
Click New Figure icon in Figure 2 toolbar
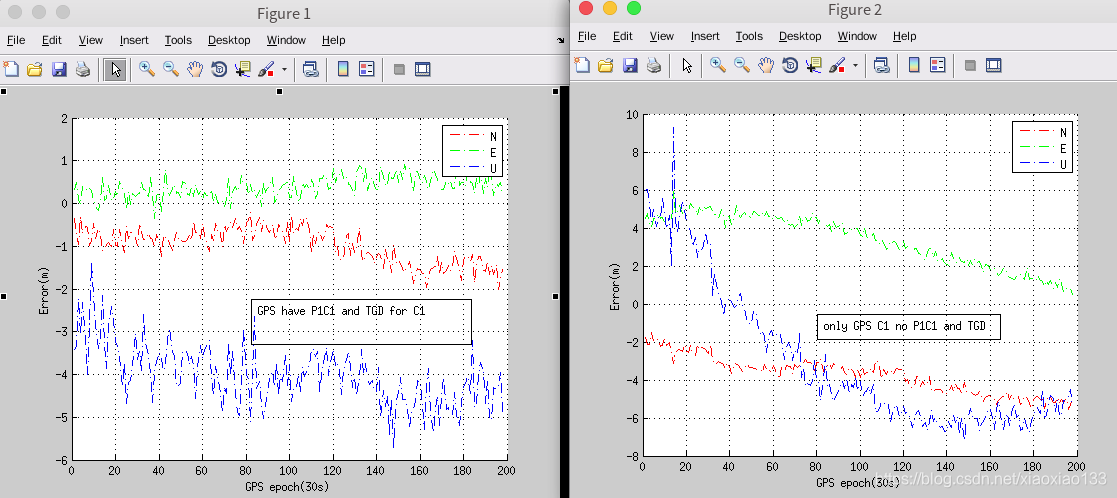tap(582, 66)
